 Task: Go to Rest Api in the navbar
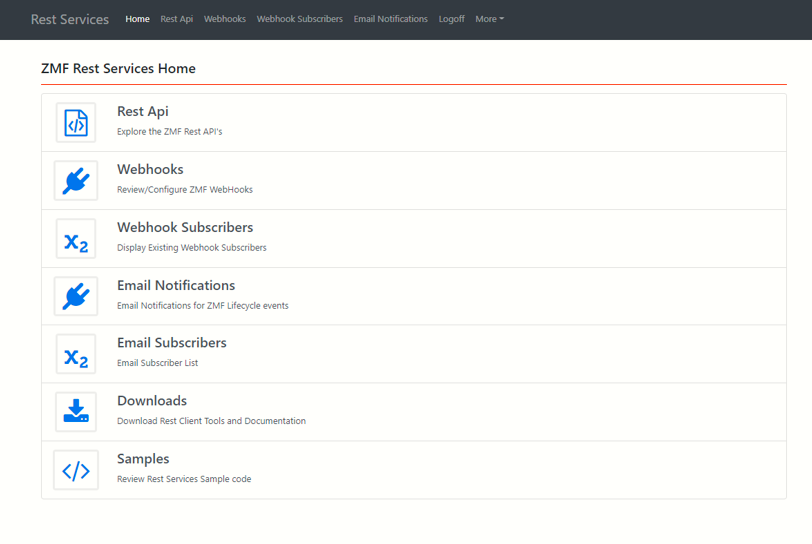click(177, 19)
